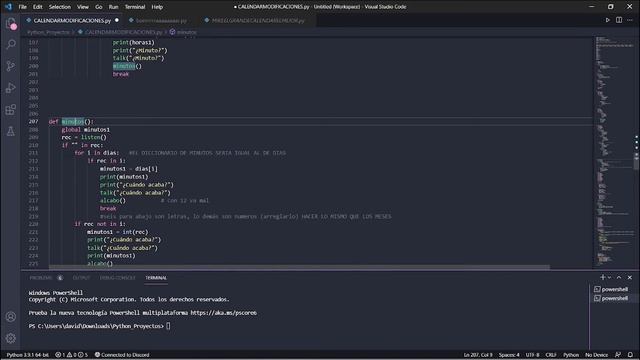The width and height of the screenshot is (640, 360).
Task: Open the Extensions view
Action: point(11,109)
